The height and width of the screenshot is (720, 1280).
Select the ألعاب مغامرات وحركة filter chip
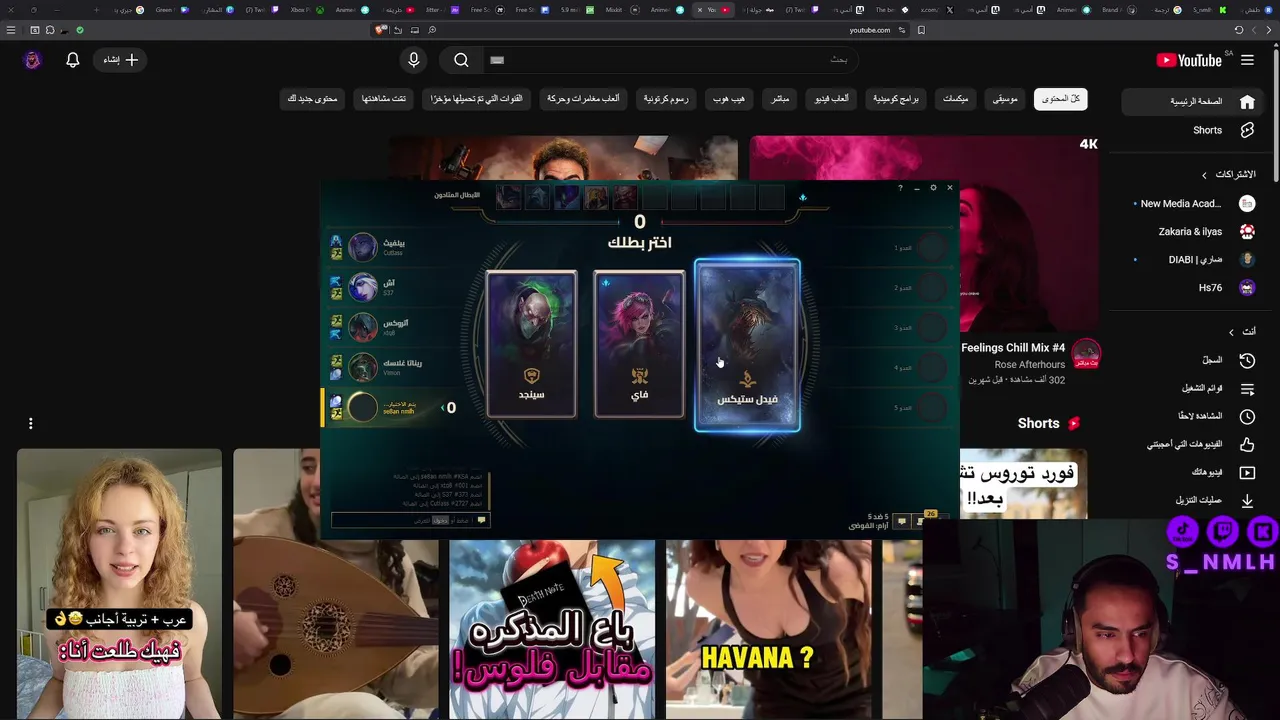pyautogui.click(x=583, y=99)
